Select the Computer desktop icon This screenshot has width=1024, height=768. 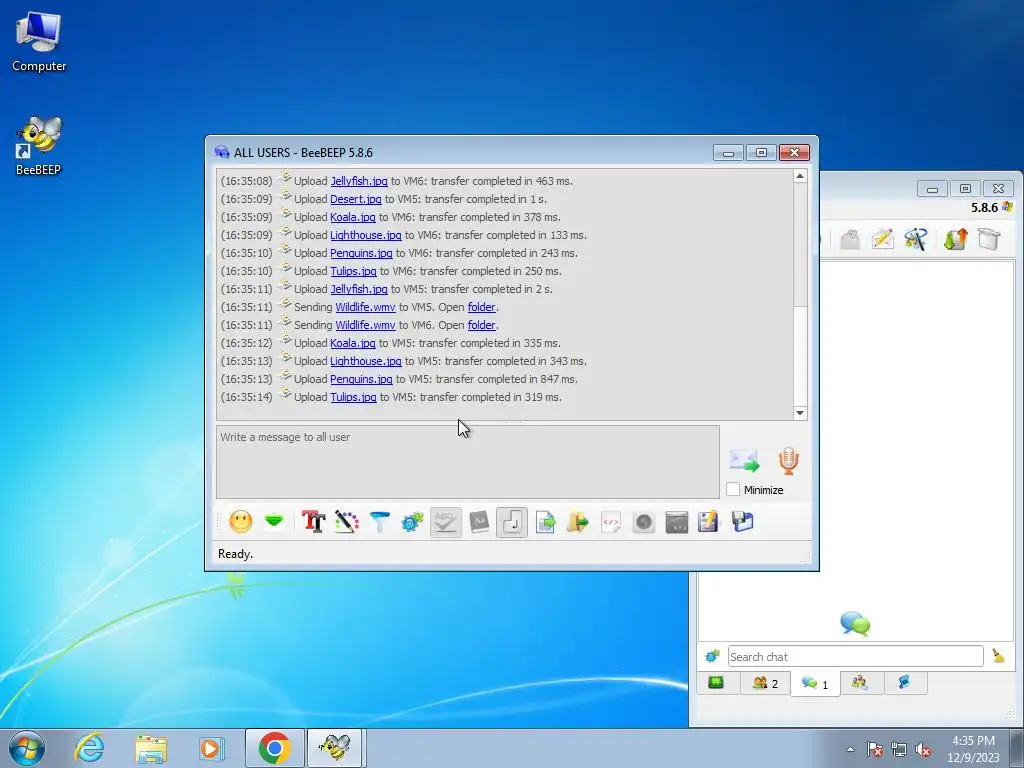pyautogui.click(x=39, y=42)
